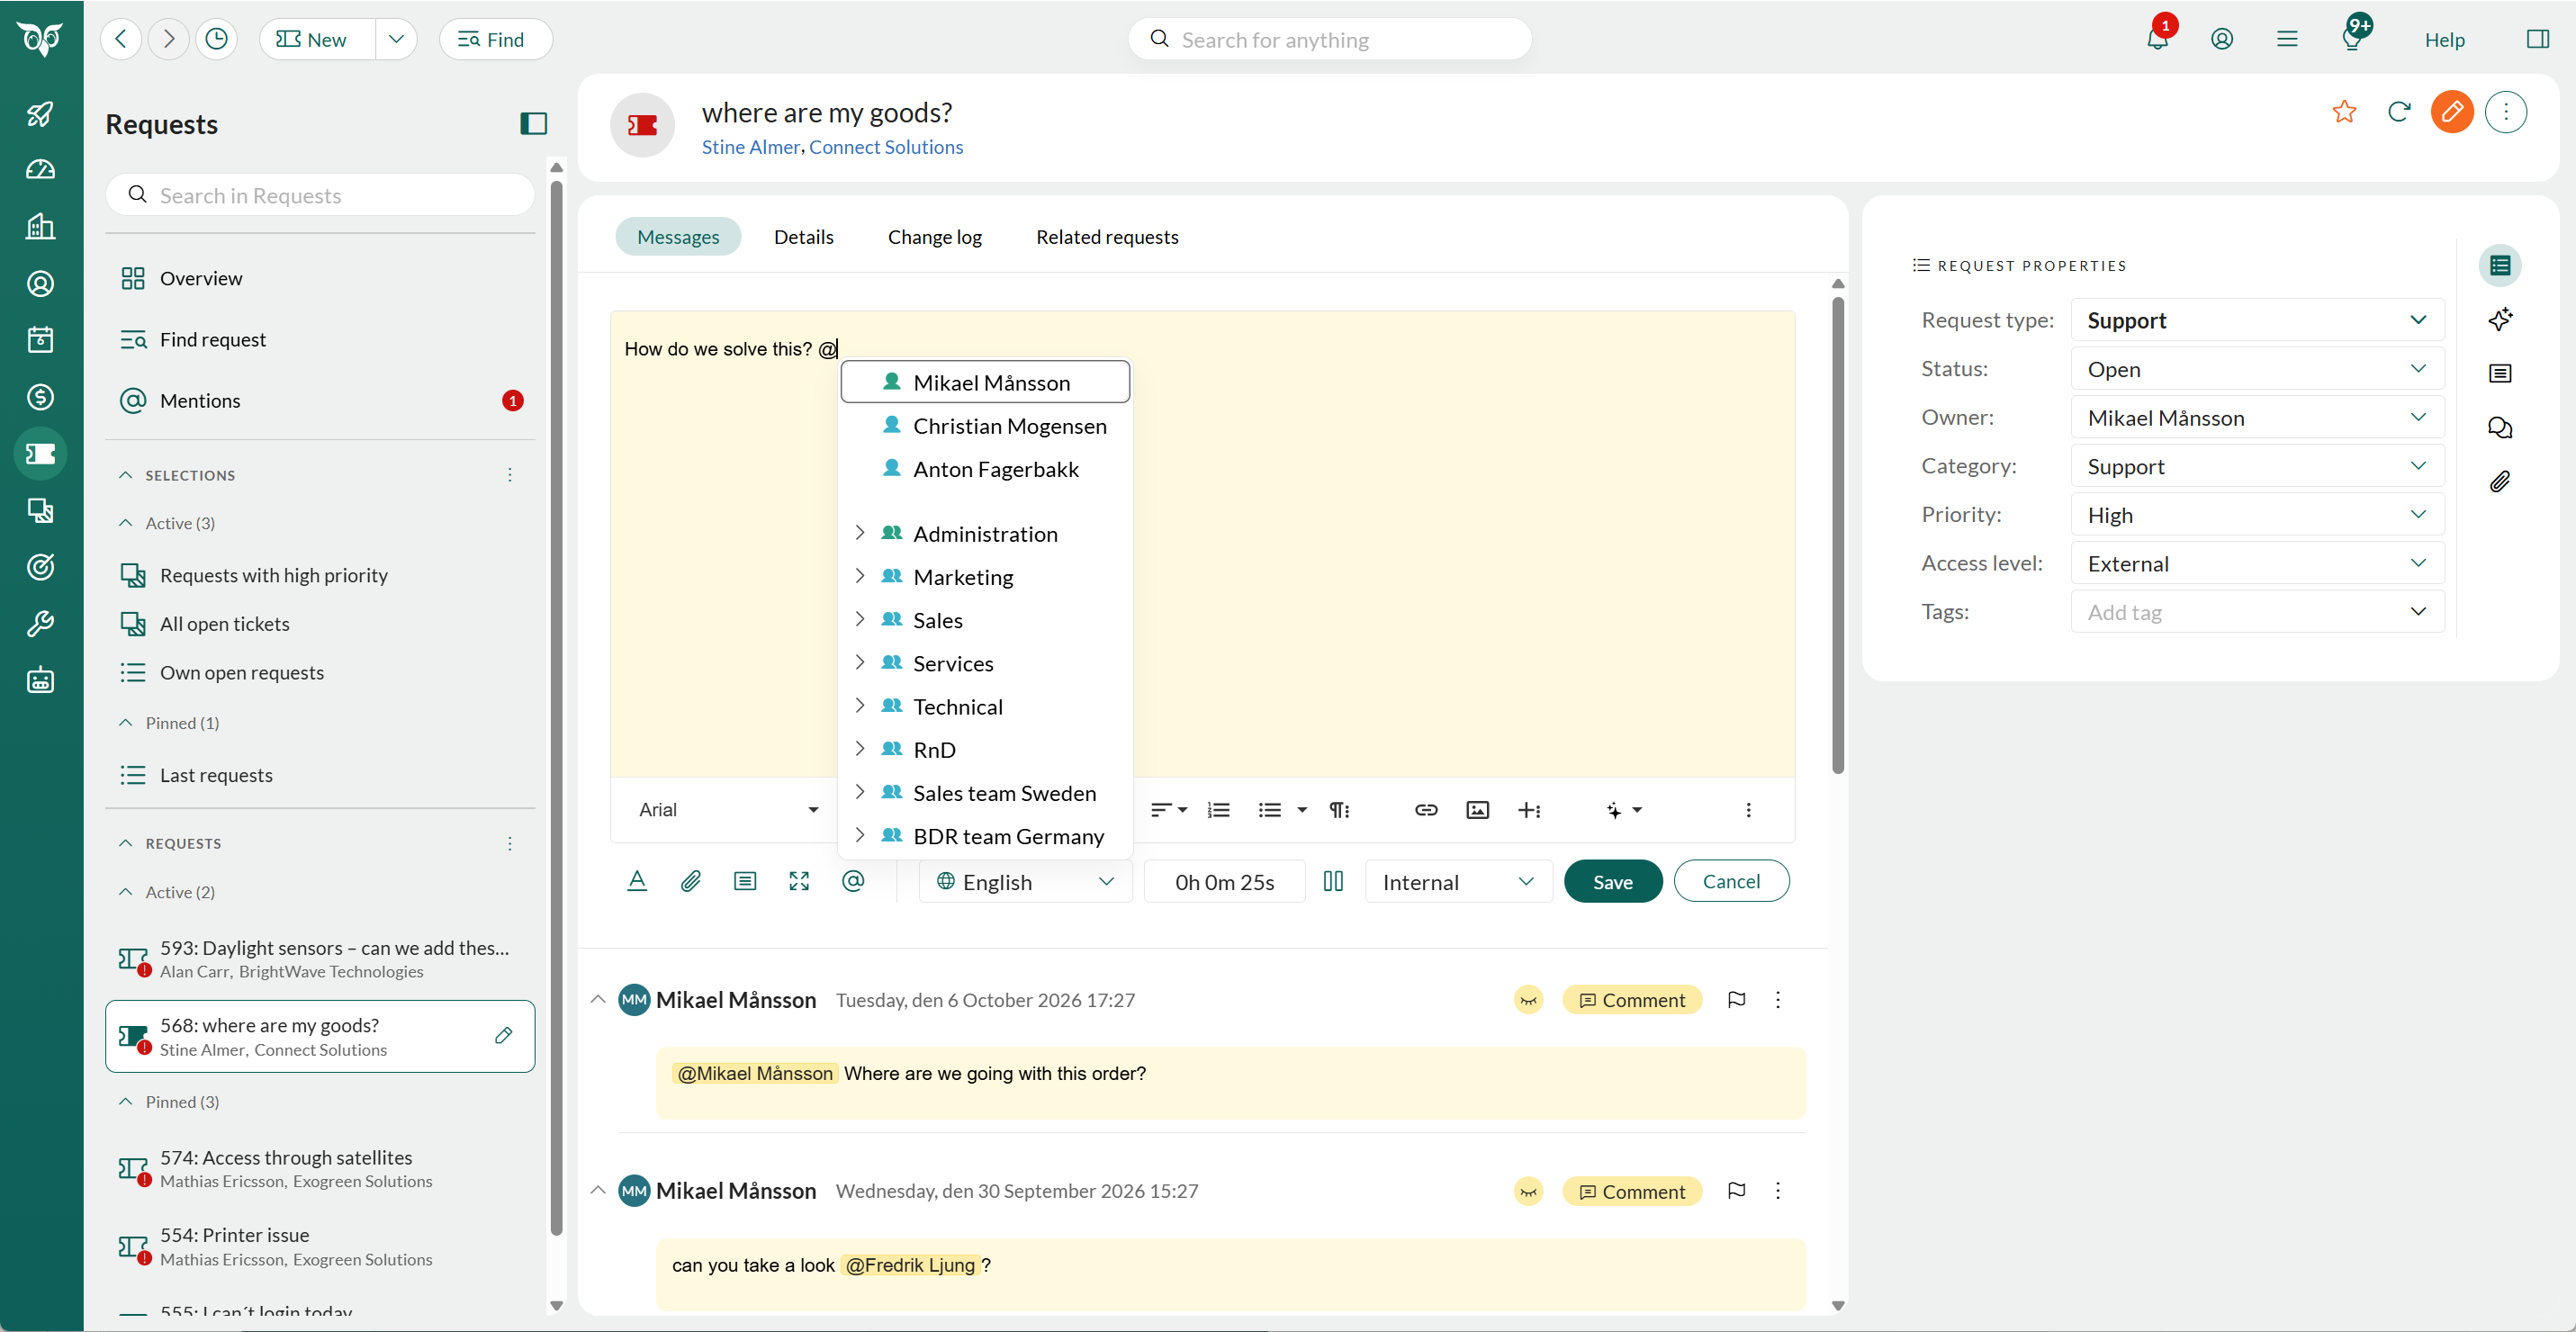Toggle the Requests side panel
The height and width of the screenshot is (1332, 2576).
533,124
